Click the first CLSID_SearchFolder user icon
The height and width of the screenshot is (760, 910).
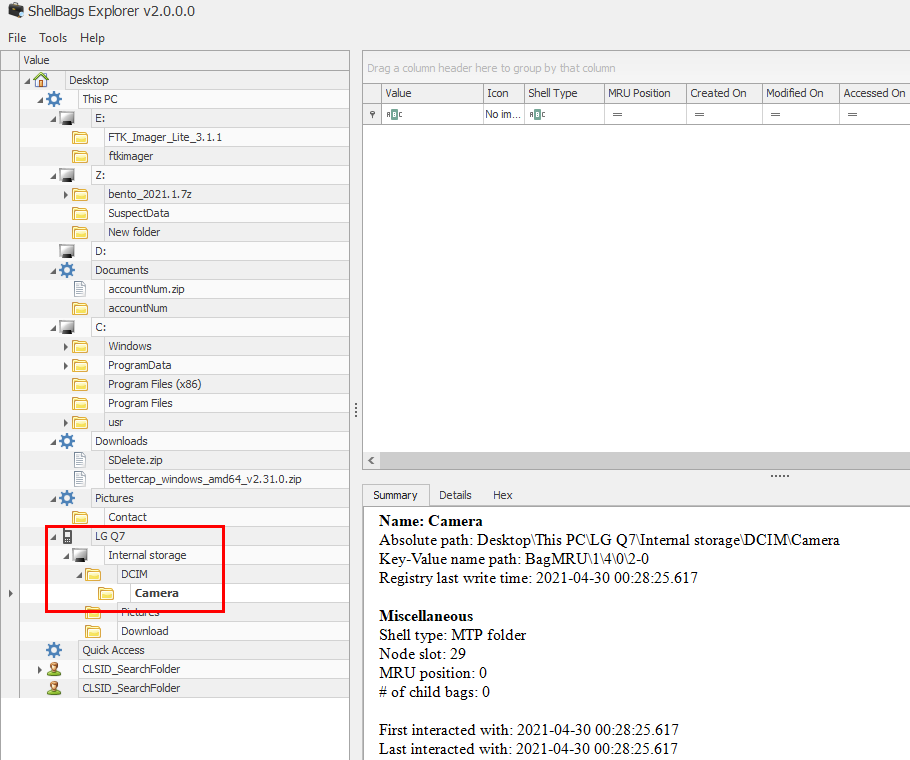click(x=54, y=669)
